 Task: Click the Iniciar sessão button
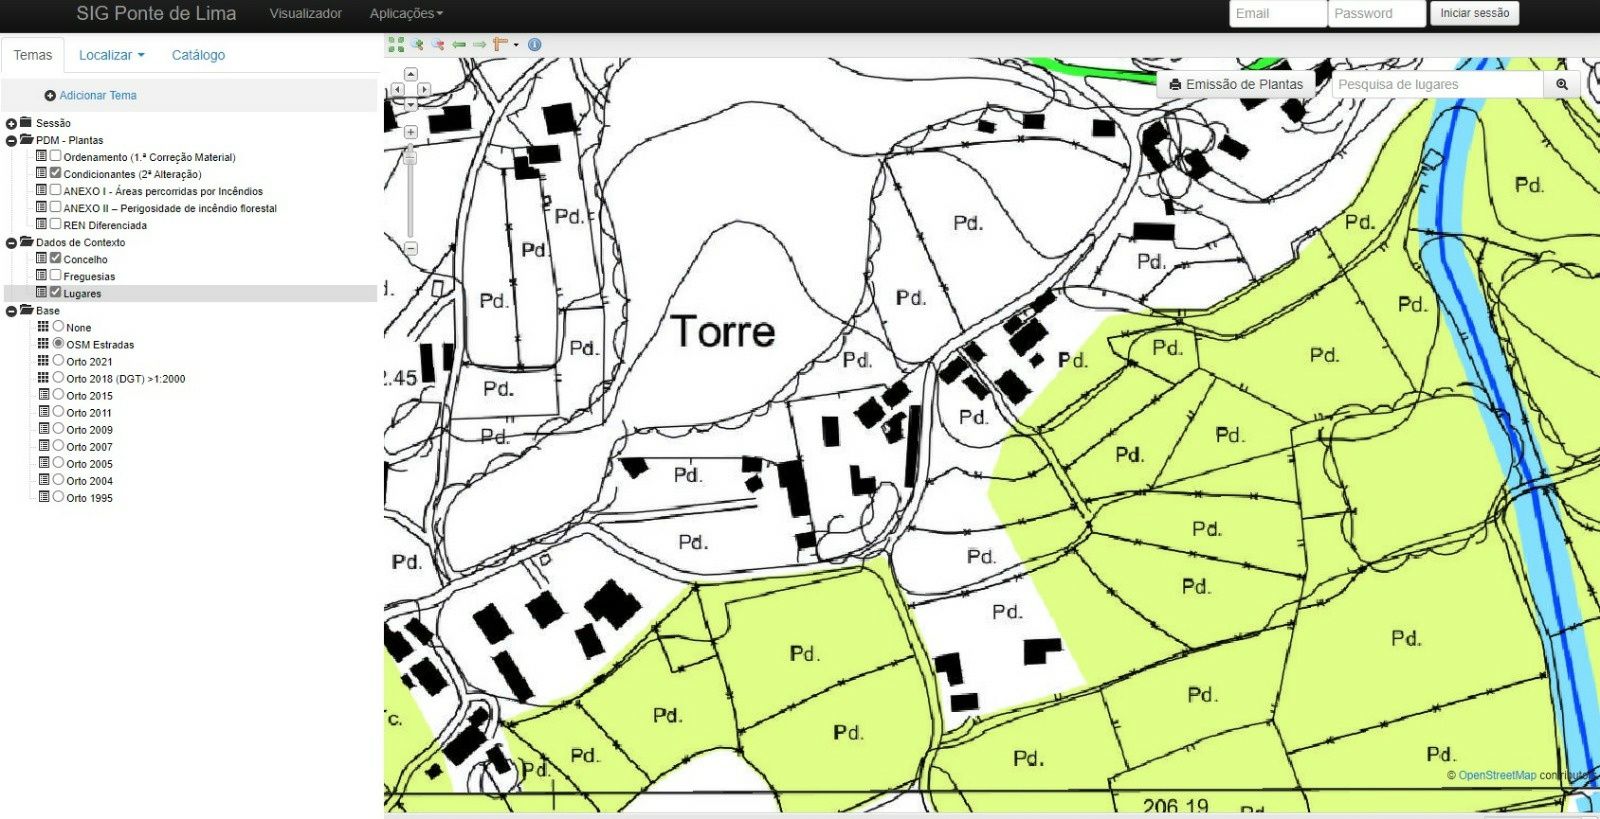1474,13
